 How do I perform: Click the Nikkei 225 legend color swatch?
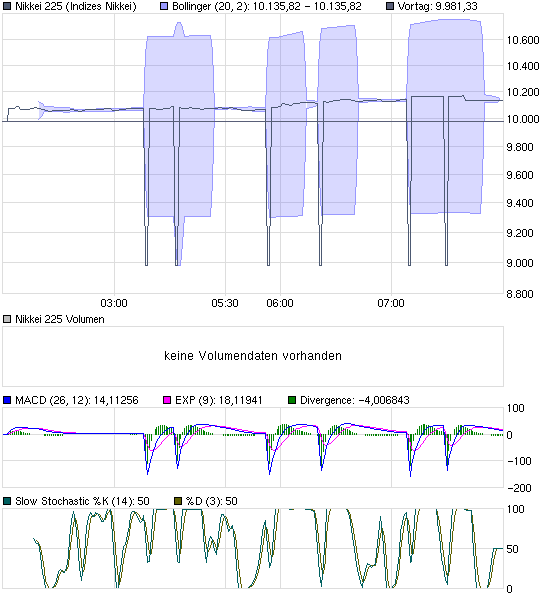[x=7, y=6]
